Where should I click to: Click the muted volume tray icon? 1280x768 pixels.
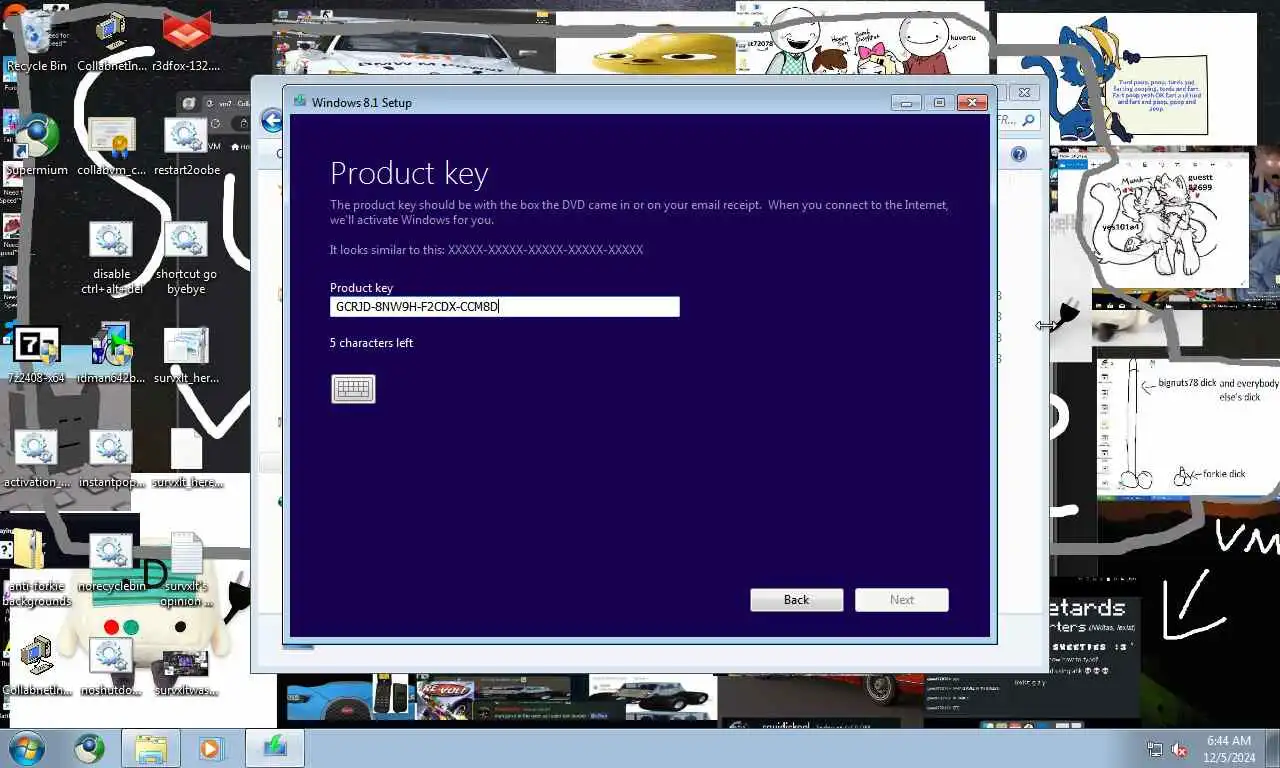coord(1179,749)
